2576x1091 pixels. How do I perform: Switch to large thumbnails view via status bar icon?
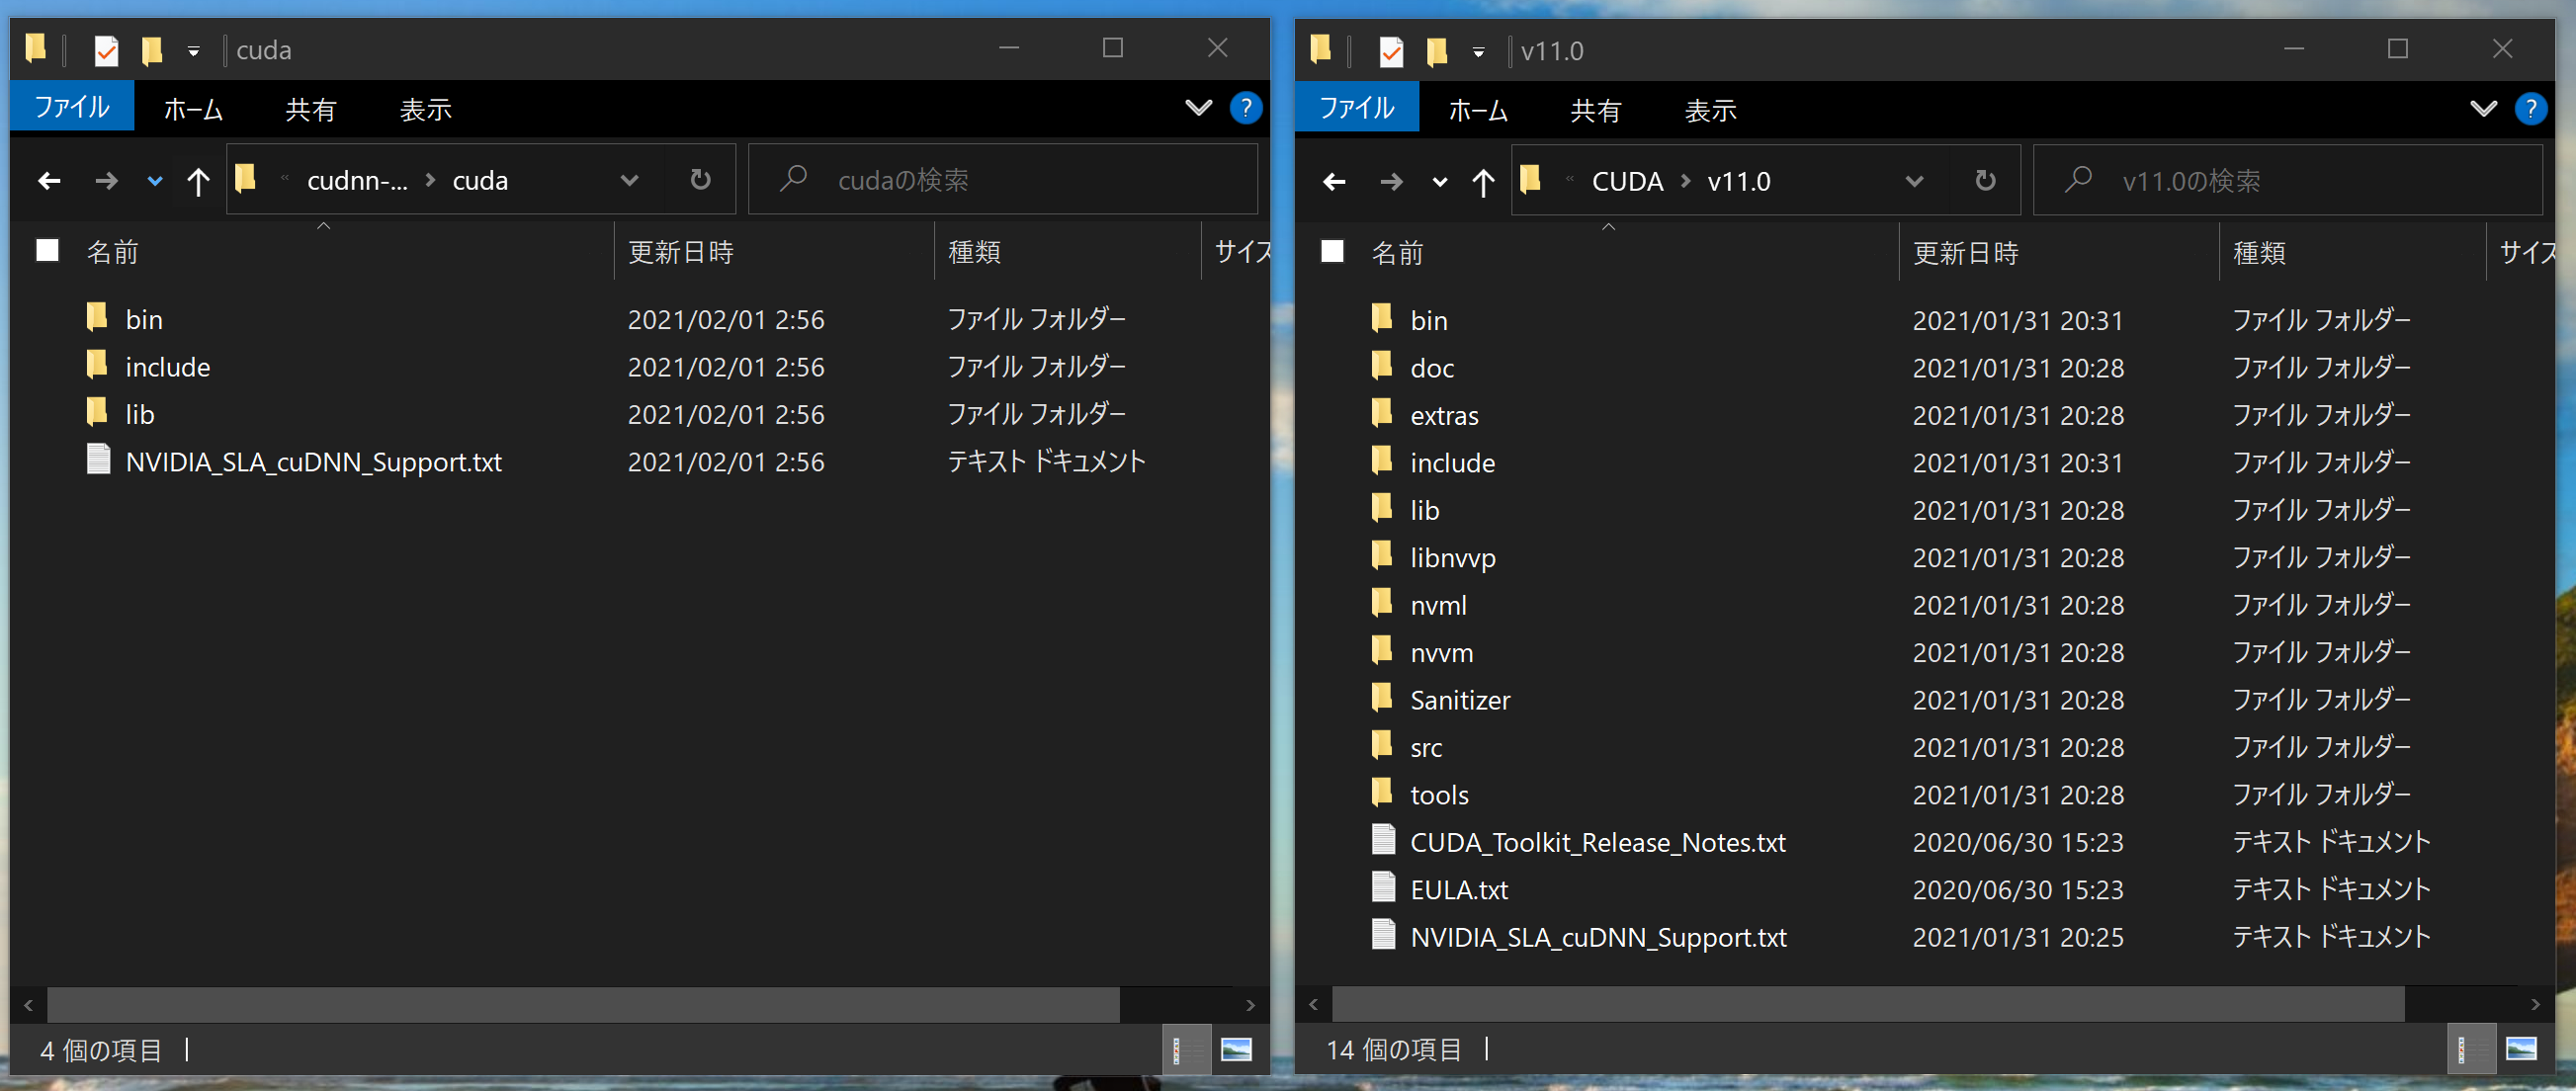pyautogui.click(x=1237, y=1049)
